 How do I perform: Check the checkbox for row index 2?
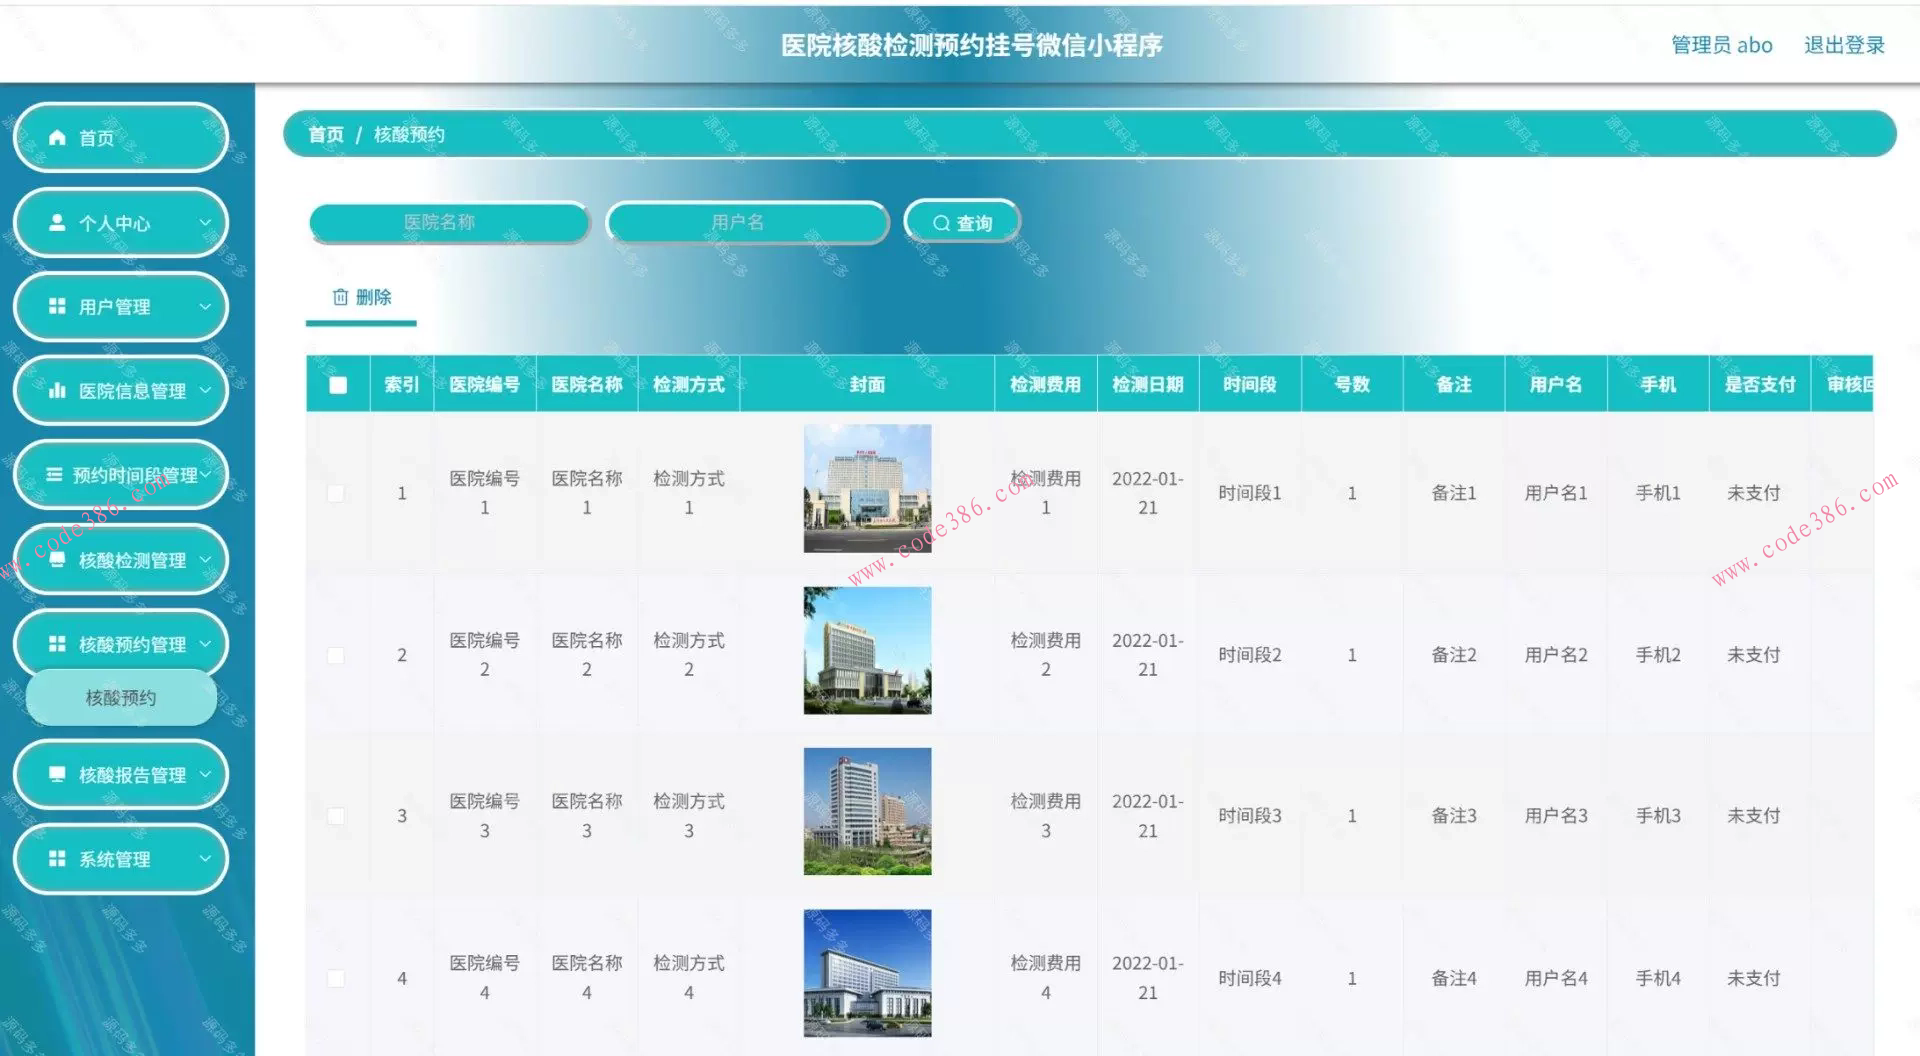pyautogui.click(x=336, y=655)
